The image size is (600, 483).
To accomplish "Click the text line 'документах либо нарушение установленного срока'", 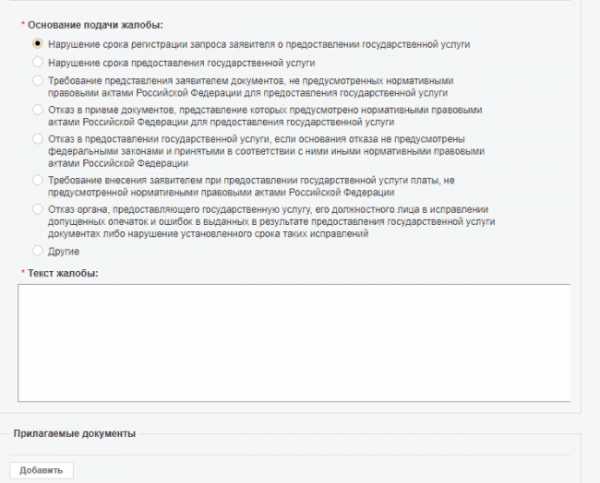I will coord(208,233).
